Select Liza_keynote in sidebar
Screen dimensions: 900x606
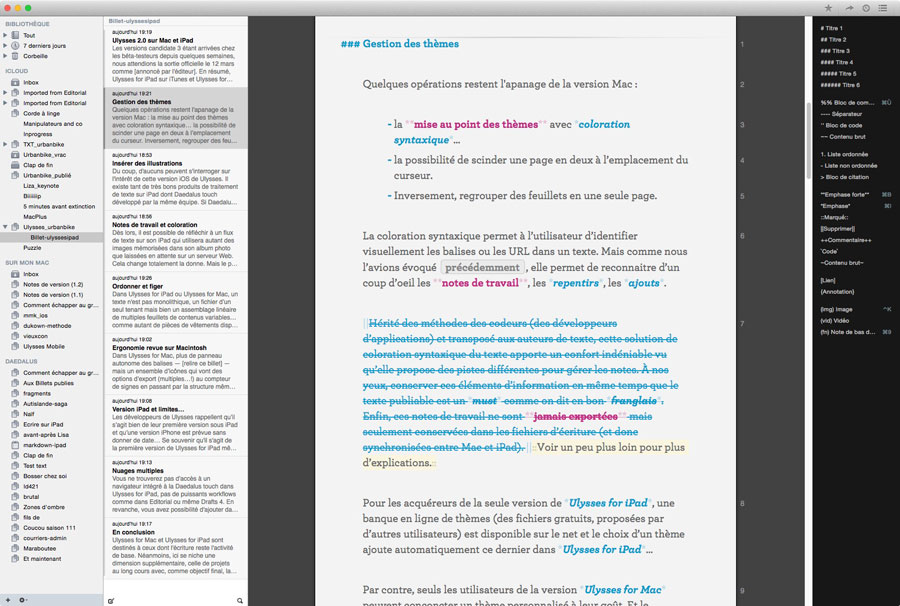click(41, 186)
